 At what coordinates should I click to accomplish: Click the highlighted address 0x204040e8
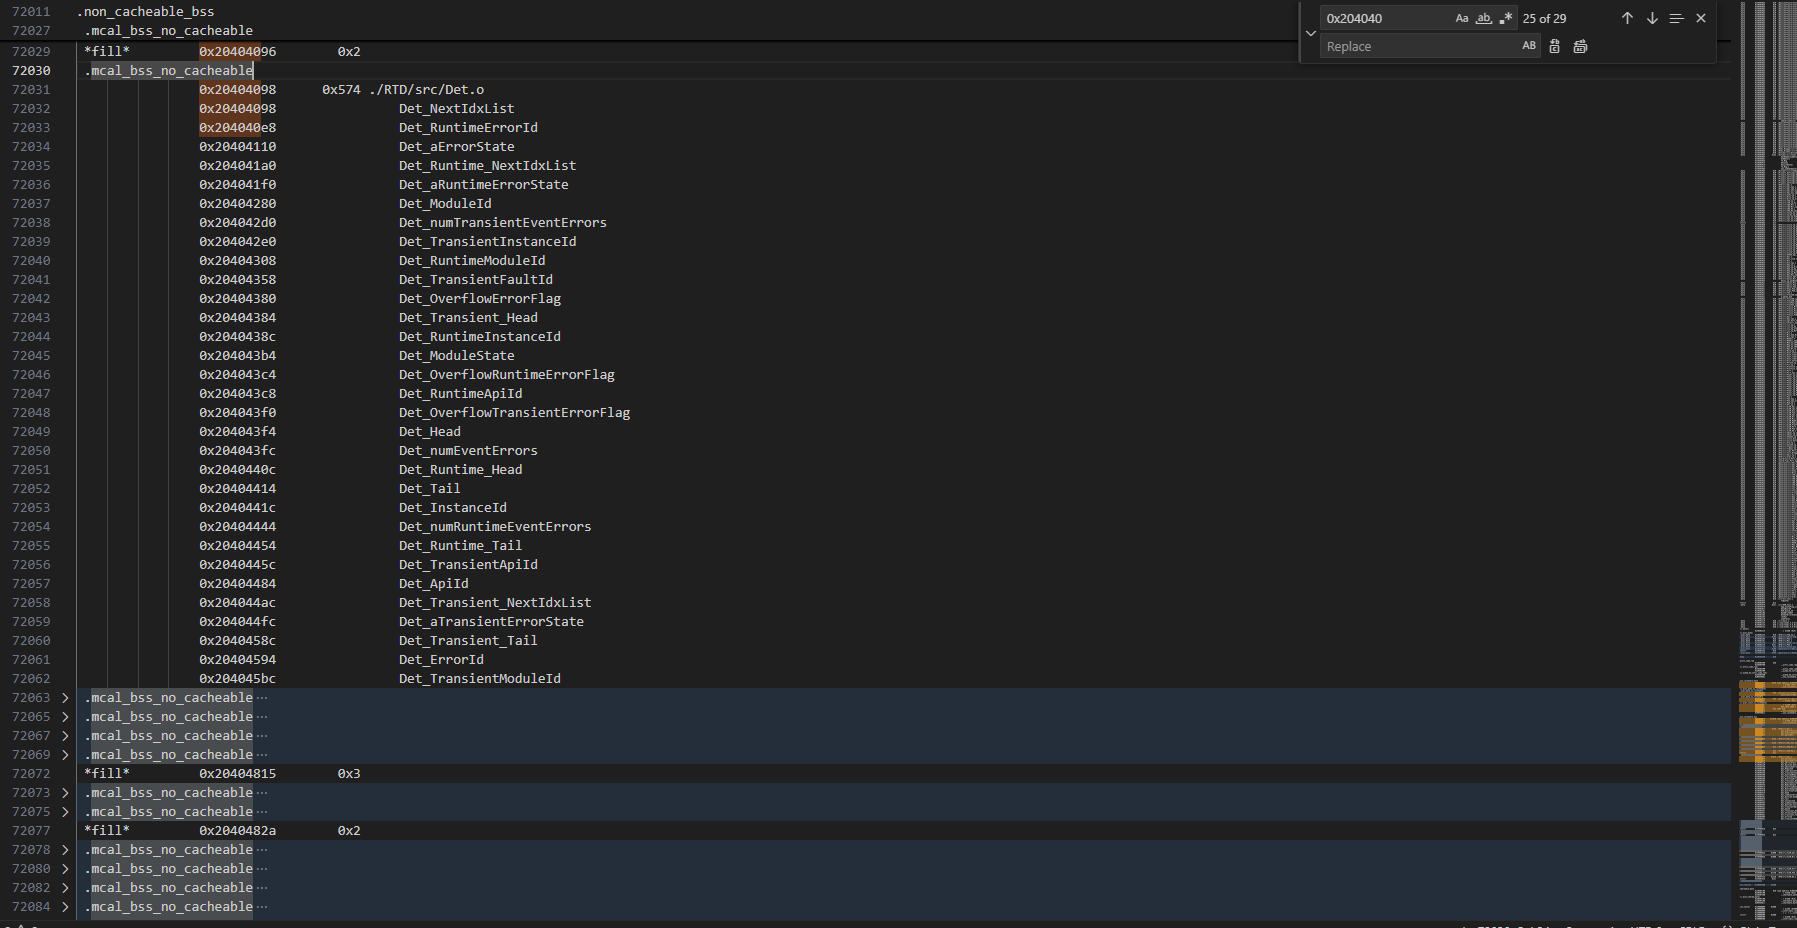[238, 128]
